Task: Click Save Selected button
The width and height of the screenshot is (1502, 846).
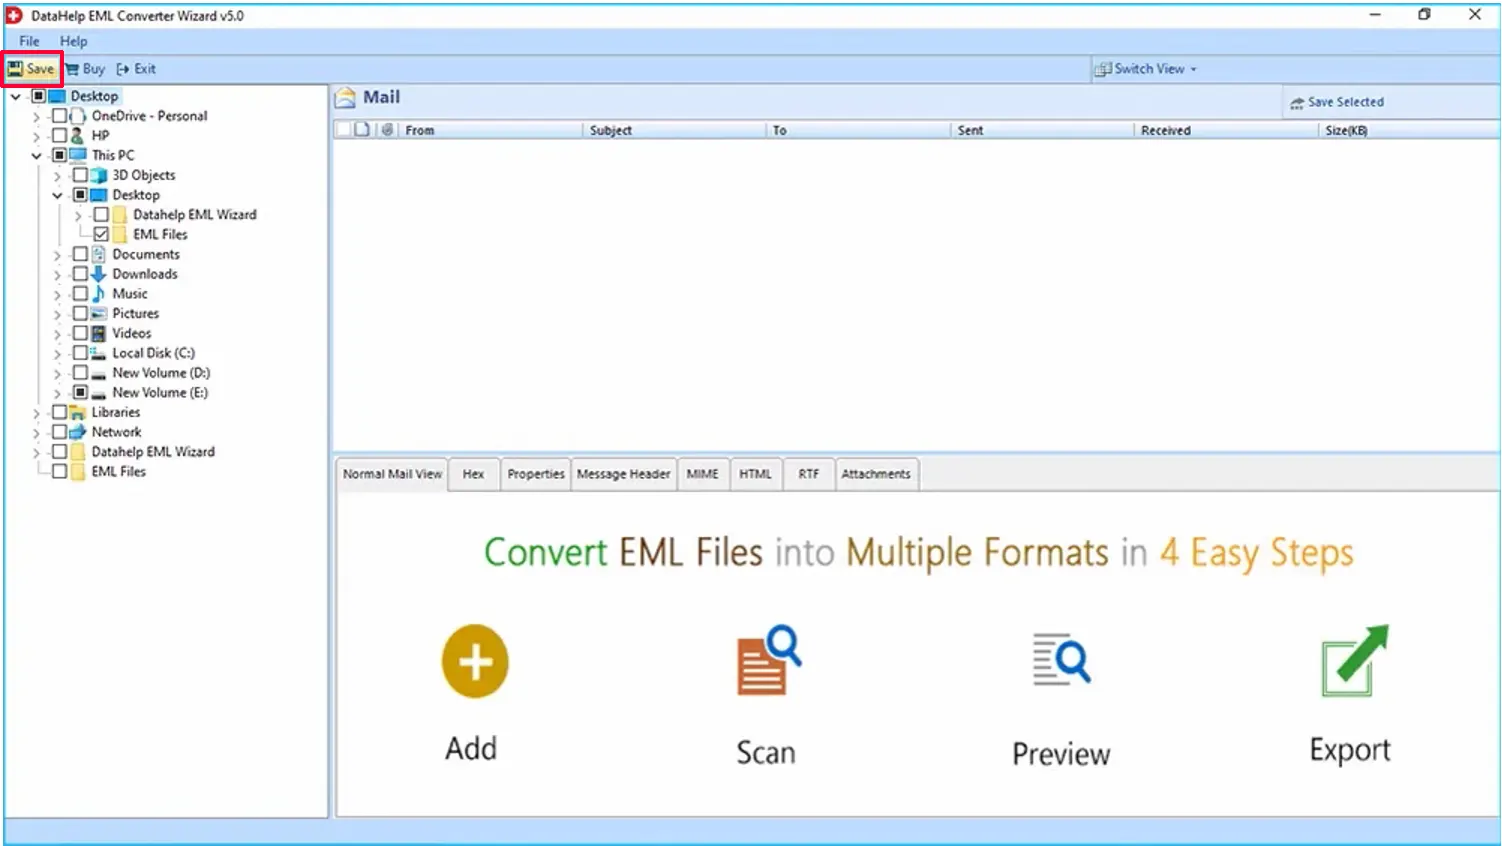Action: point(1337,102)
